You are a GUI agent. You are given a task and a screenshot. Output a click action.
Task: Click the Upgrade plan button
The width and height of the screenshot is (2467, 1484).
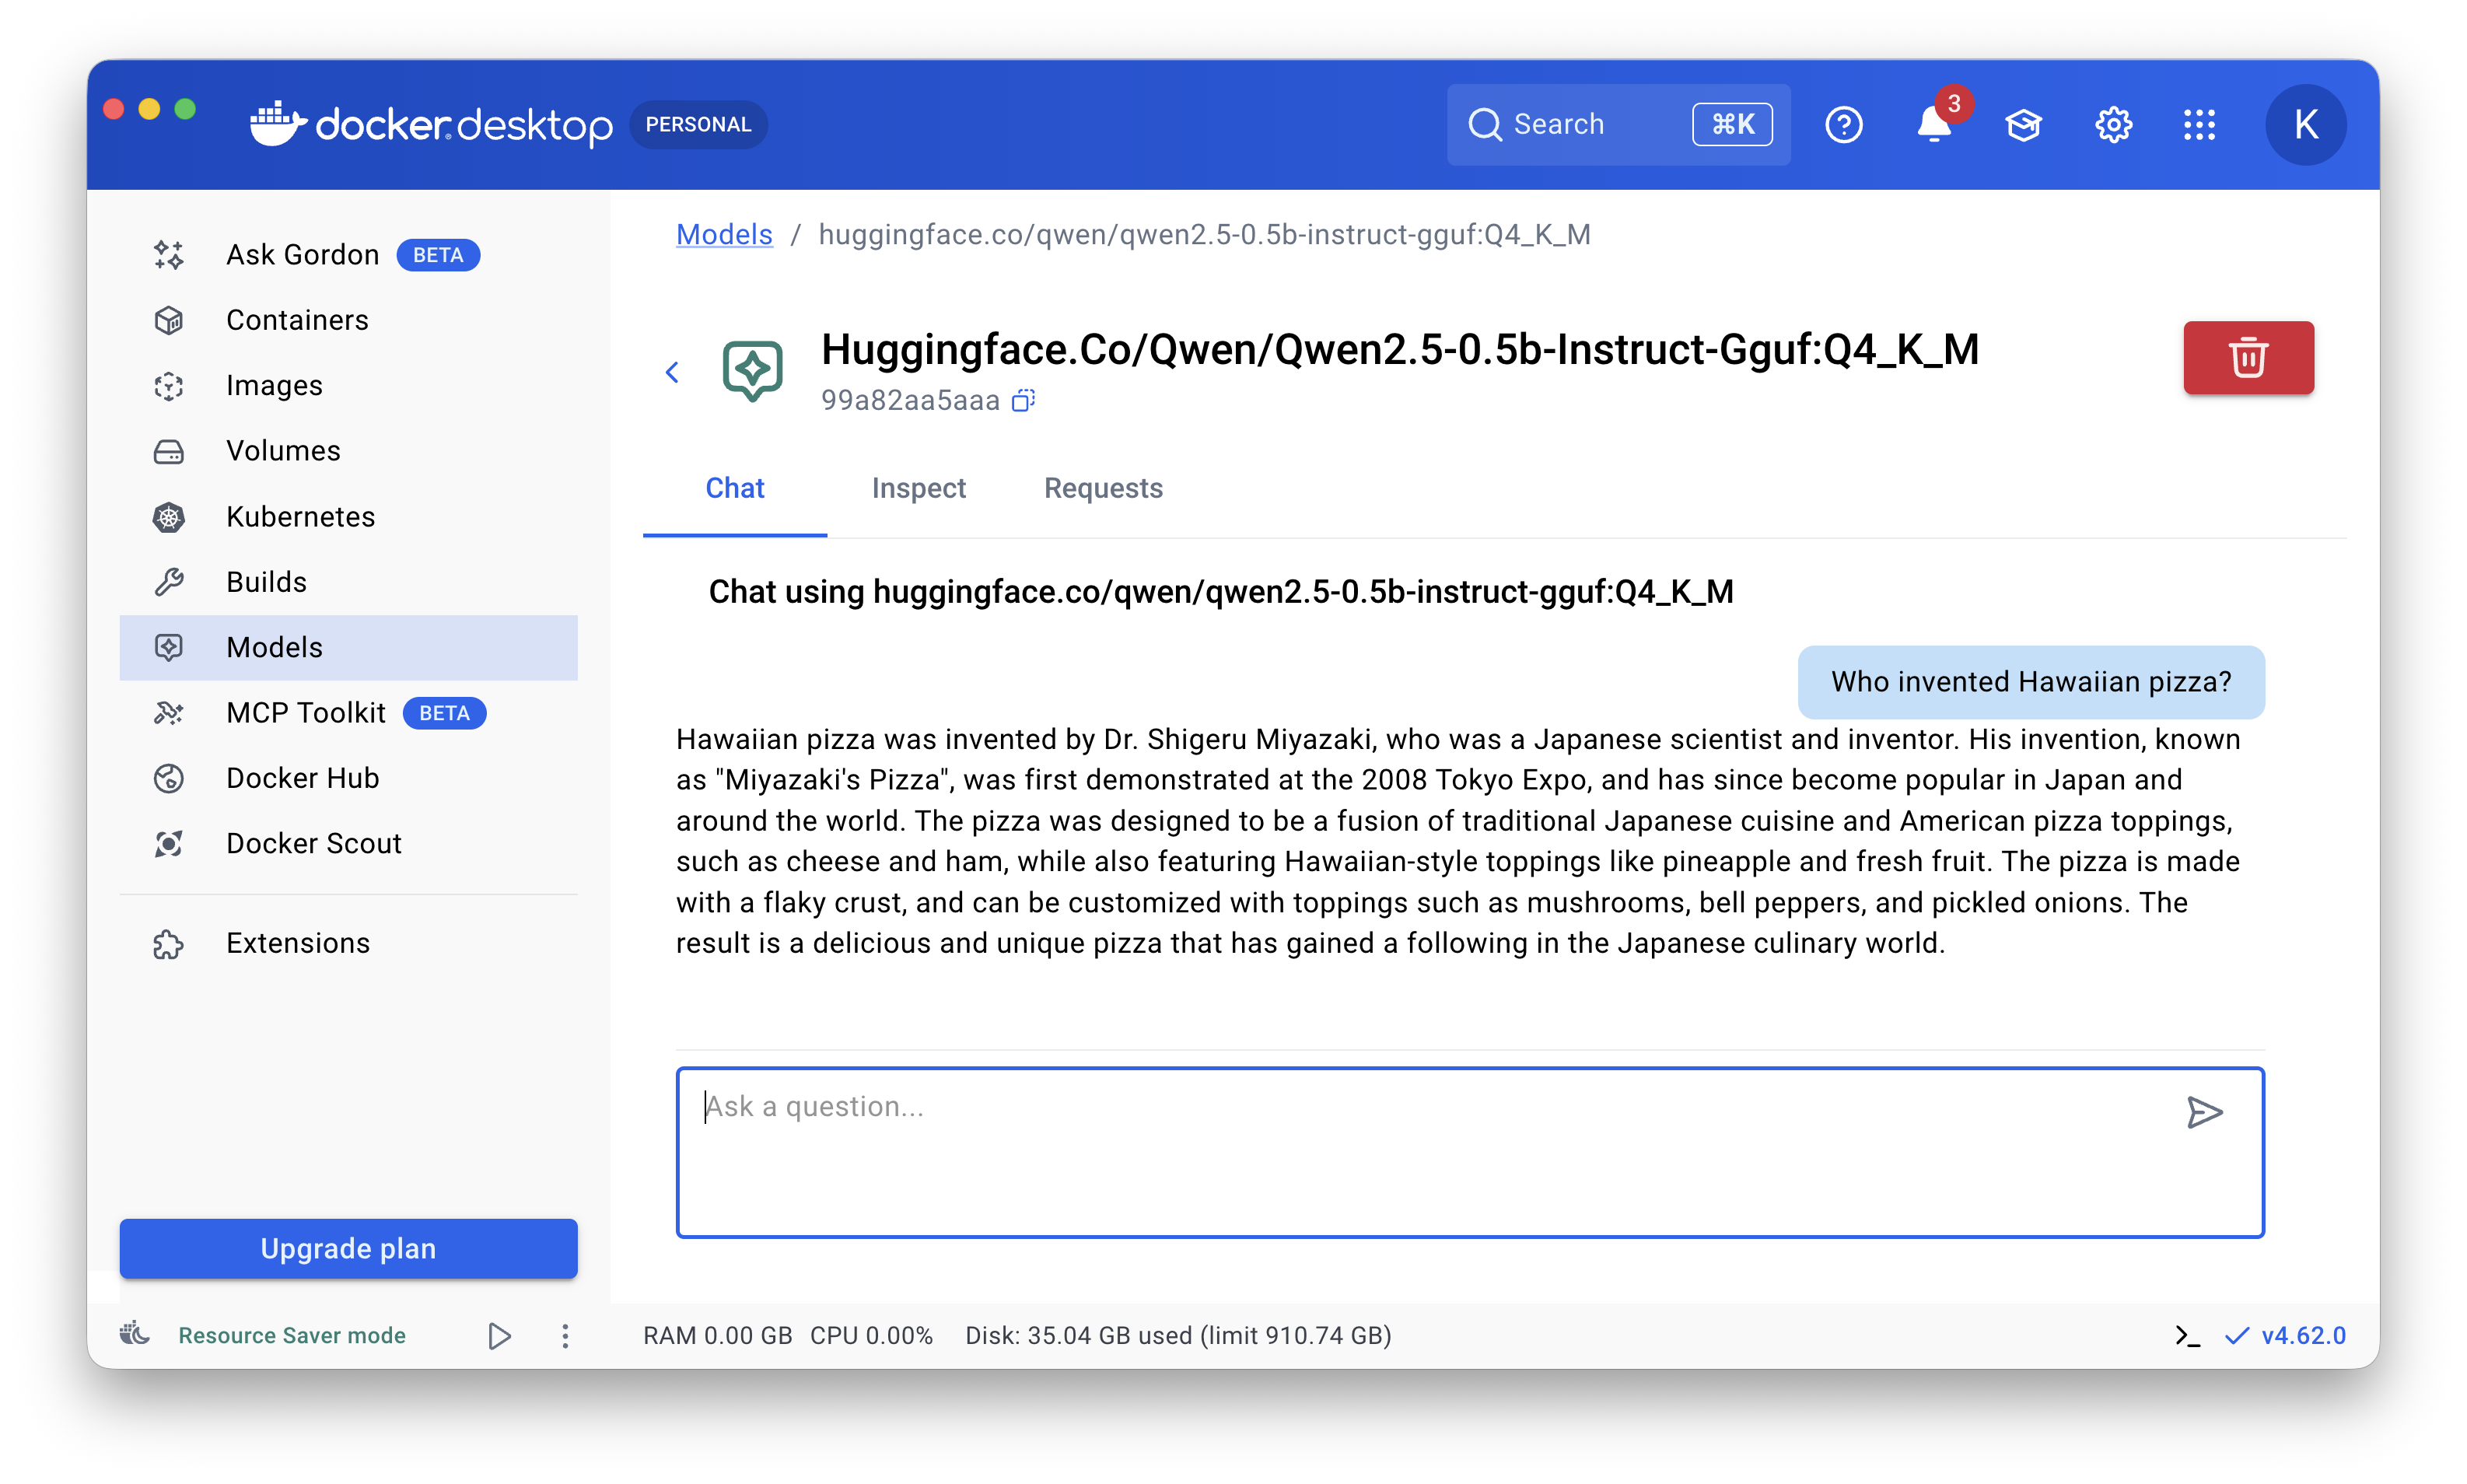tap(348, 1248)
